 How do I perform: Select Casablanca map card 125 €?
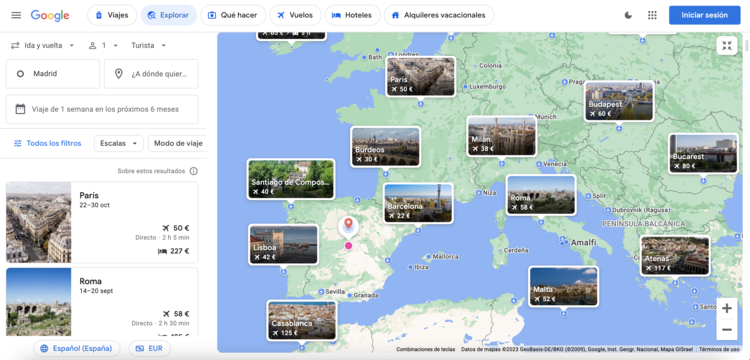click(302, 320)
